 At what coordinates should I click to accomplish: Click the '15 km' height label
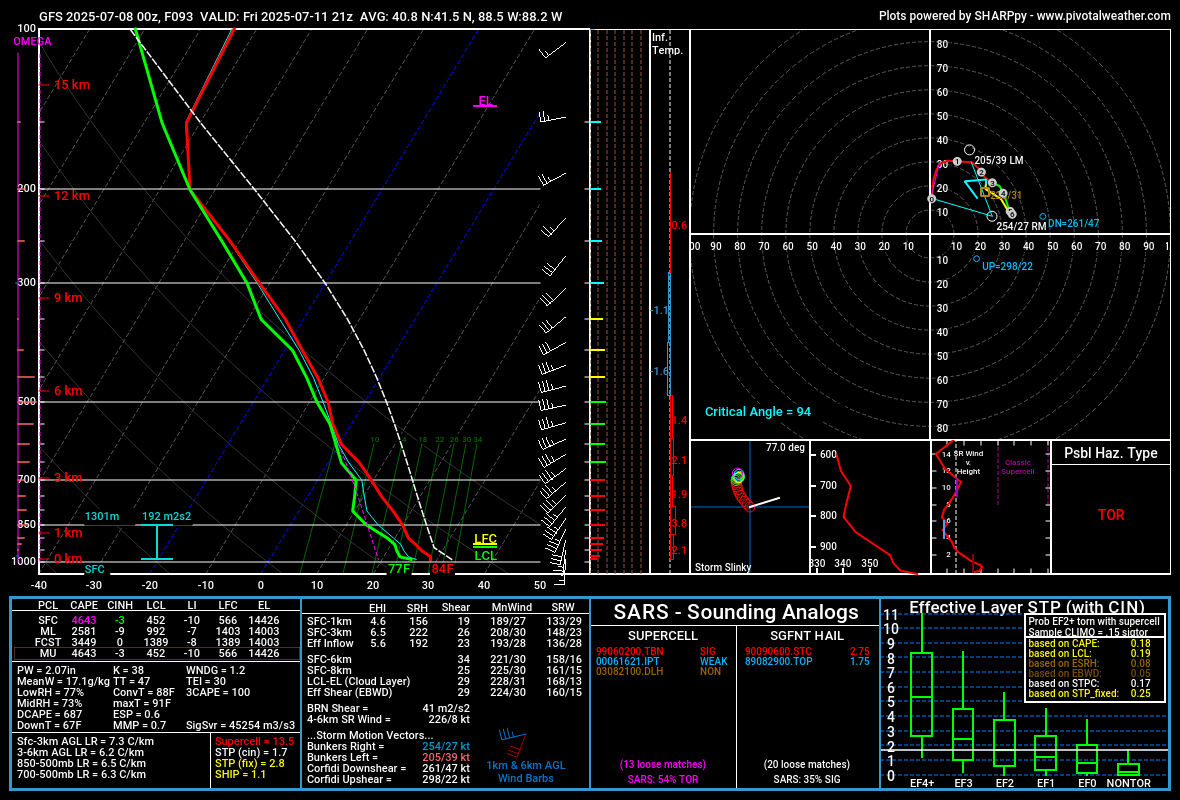71,84
